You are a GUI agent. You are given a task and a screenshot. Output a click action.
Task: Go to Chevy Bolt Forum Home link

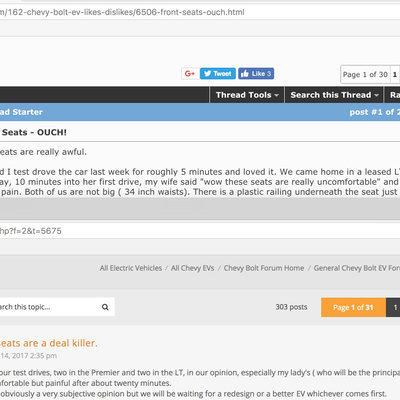[x=264, y=268]
